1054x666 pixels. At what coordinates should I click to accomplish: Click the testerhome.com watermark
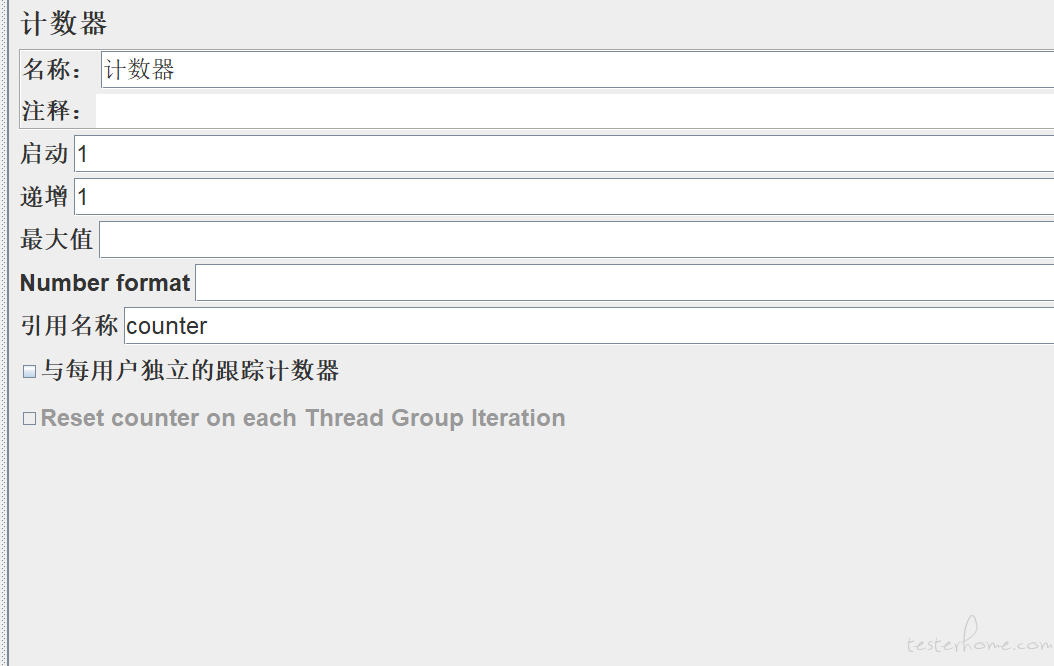[979, 636]
